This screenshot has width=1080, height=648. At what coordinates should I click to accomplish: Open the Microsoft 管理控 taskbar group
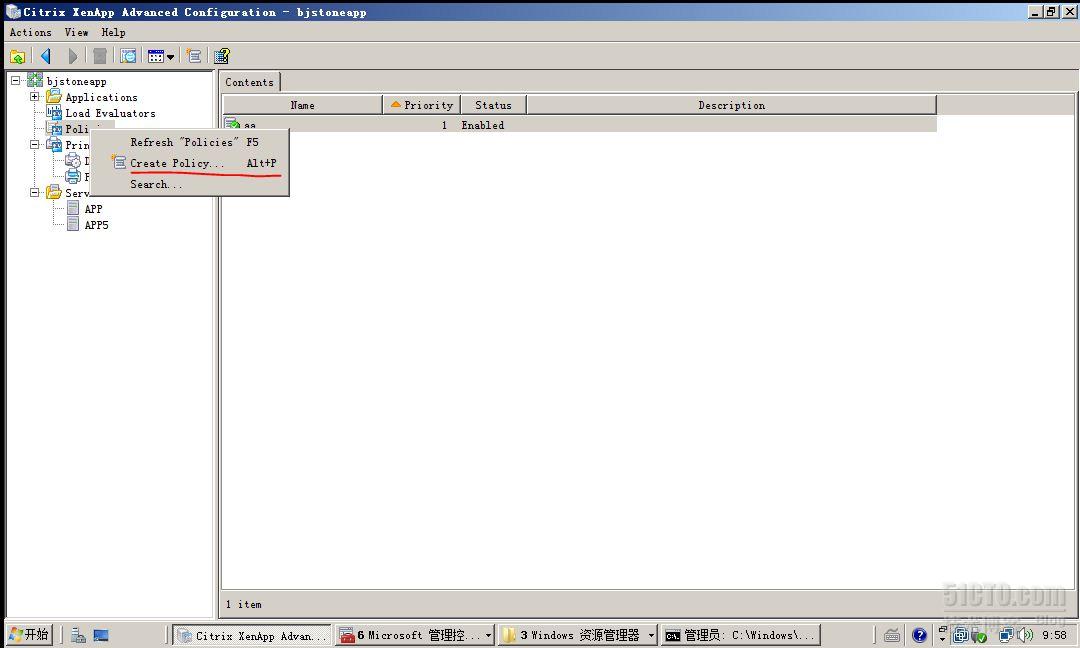click(415, 635)
